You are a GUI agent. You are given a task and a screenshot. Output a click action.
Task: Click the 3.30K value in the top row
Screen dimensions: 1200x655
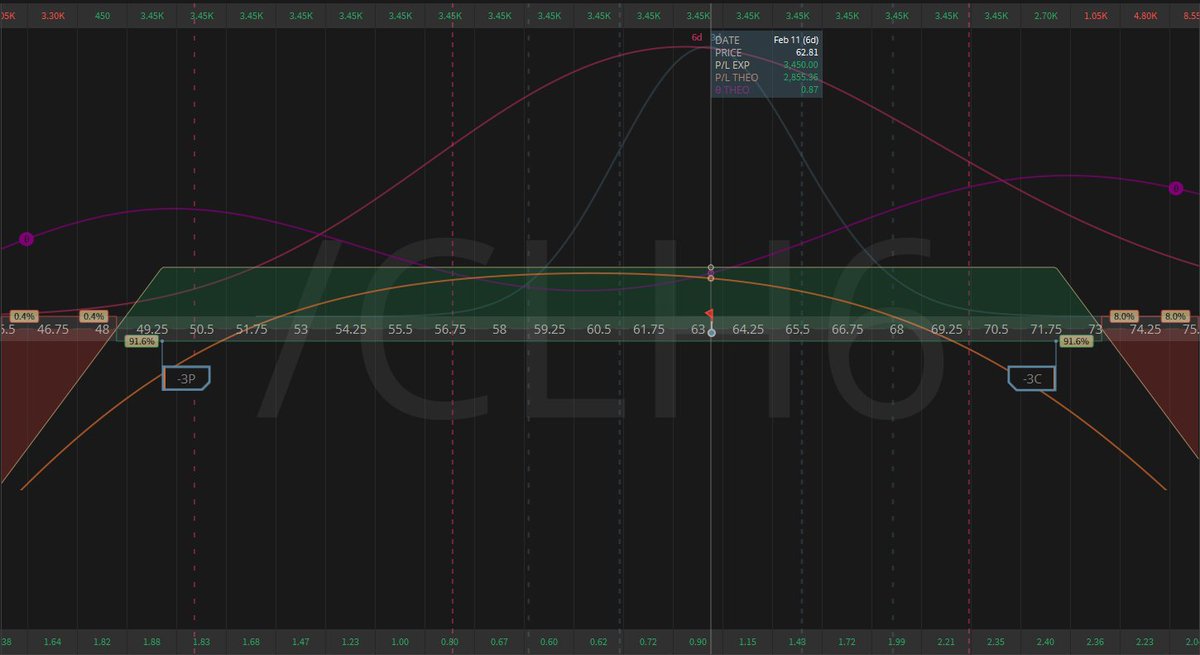[x=53, y=16]
